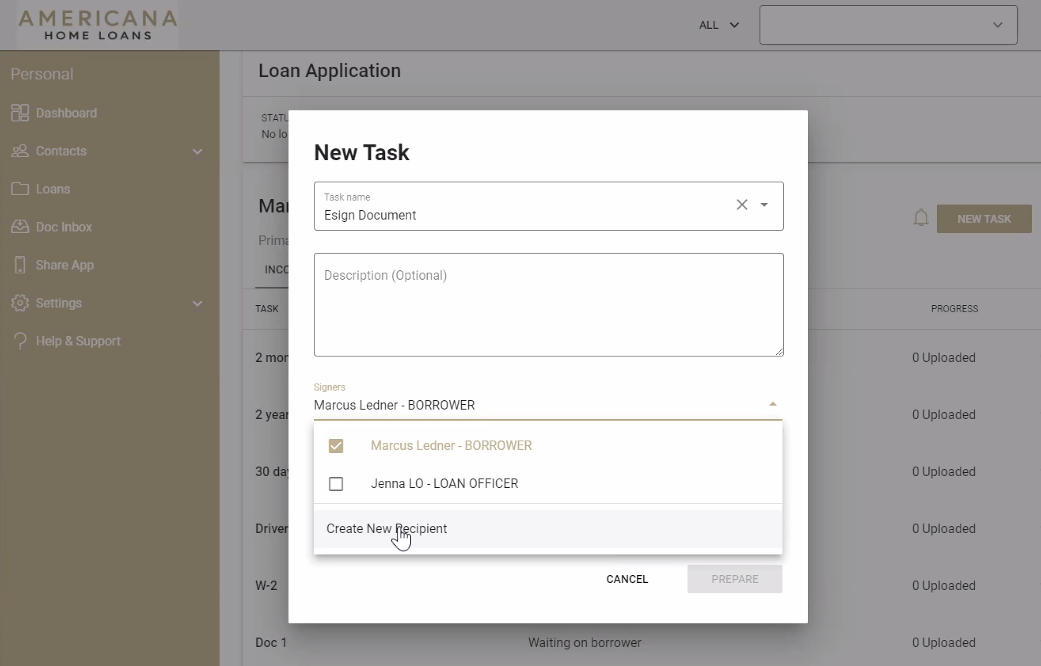Click the Doc Inbox tray icon
1041x666 pixels.
pyautogui.click(x=20, y=227)
